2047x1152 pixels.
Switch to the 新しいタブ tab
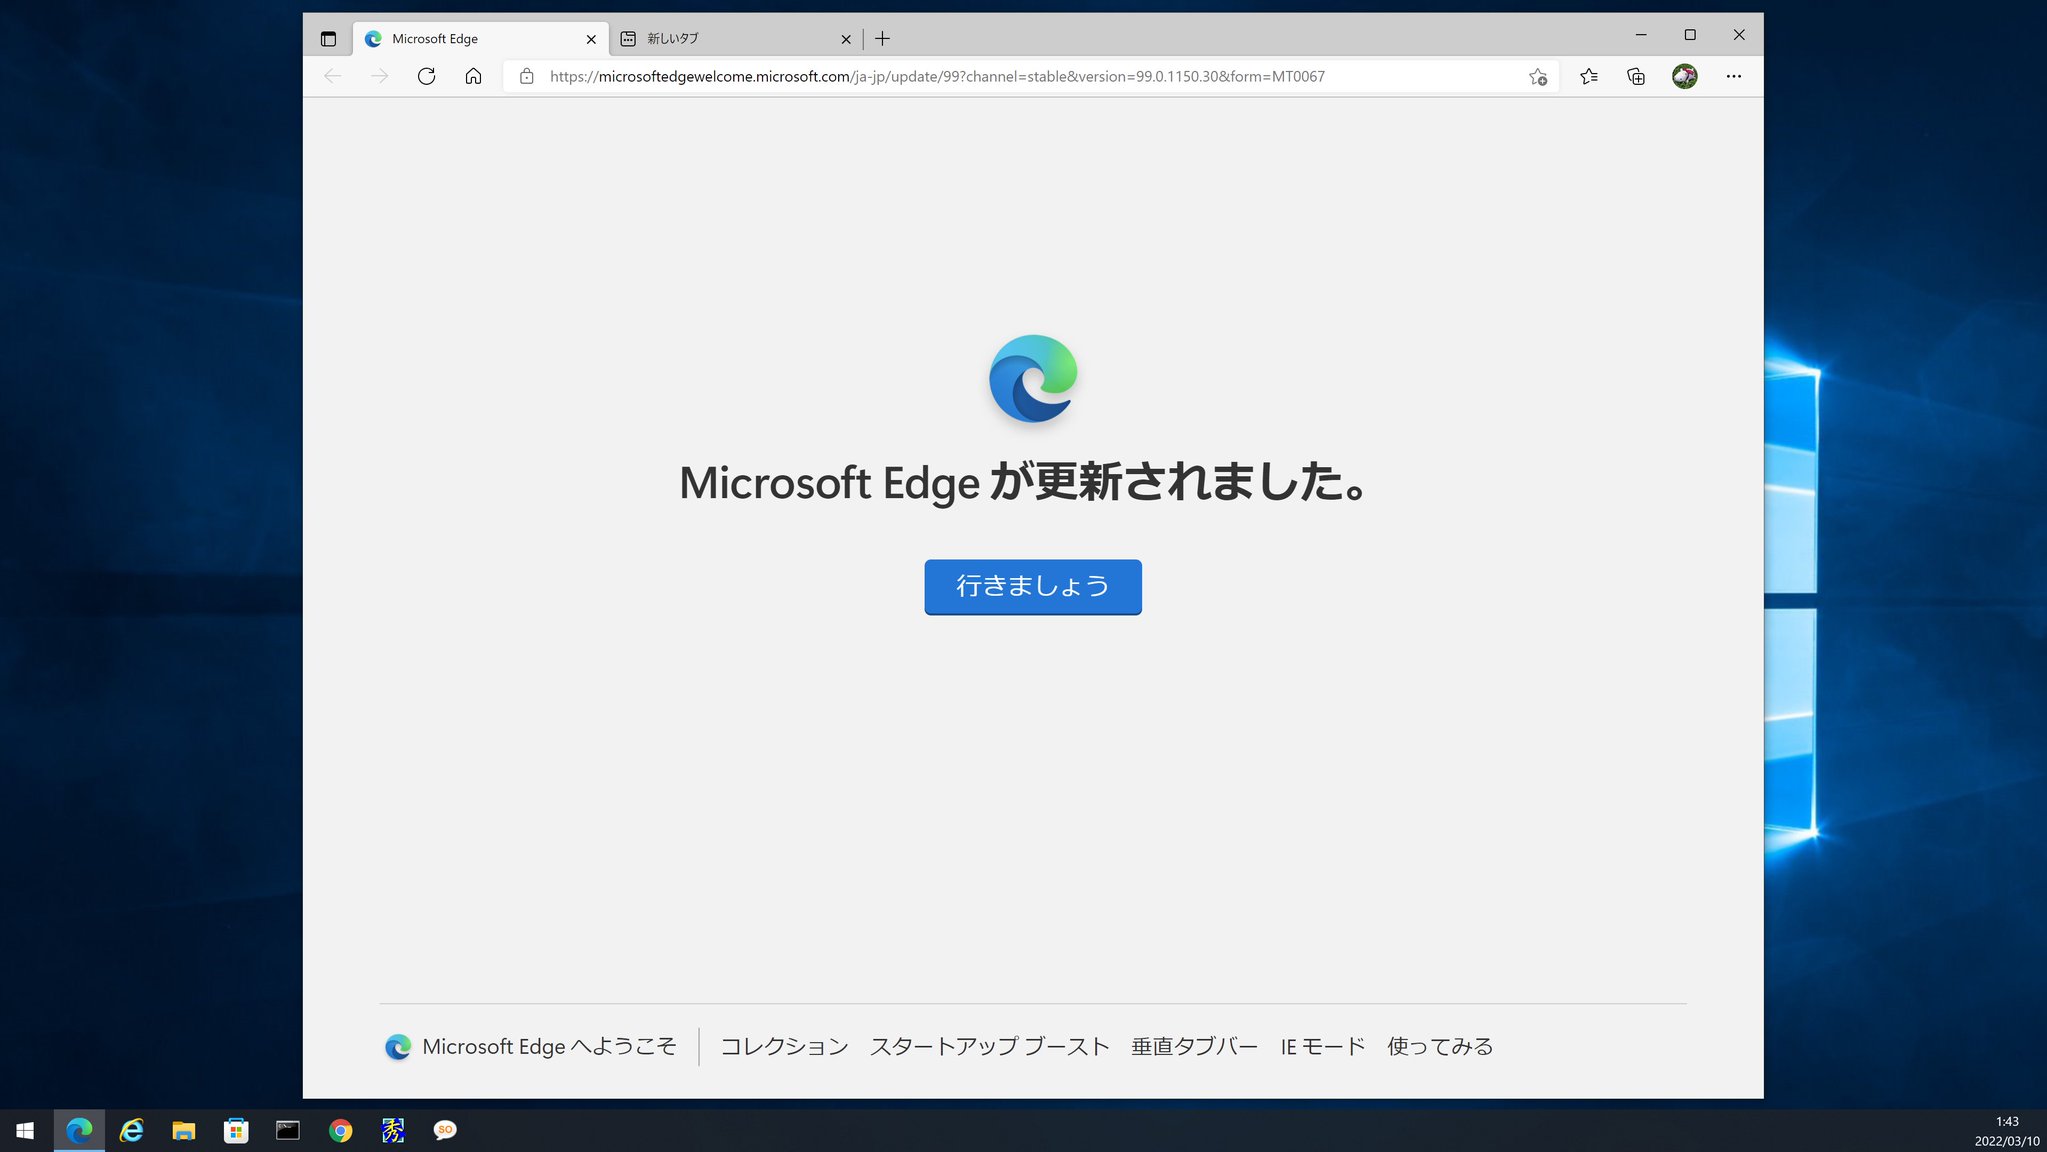(x=736, y=39)
